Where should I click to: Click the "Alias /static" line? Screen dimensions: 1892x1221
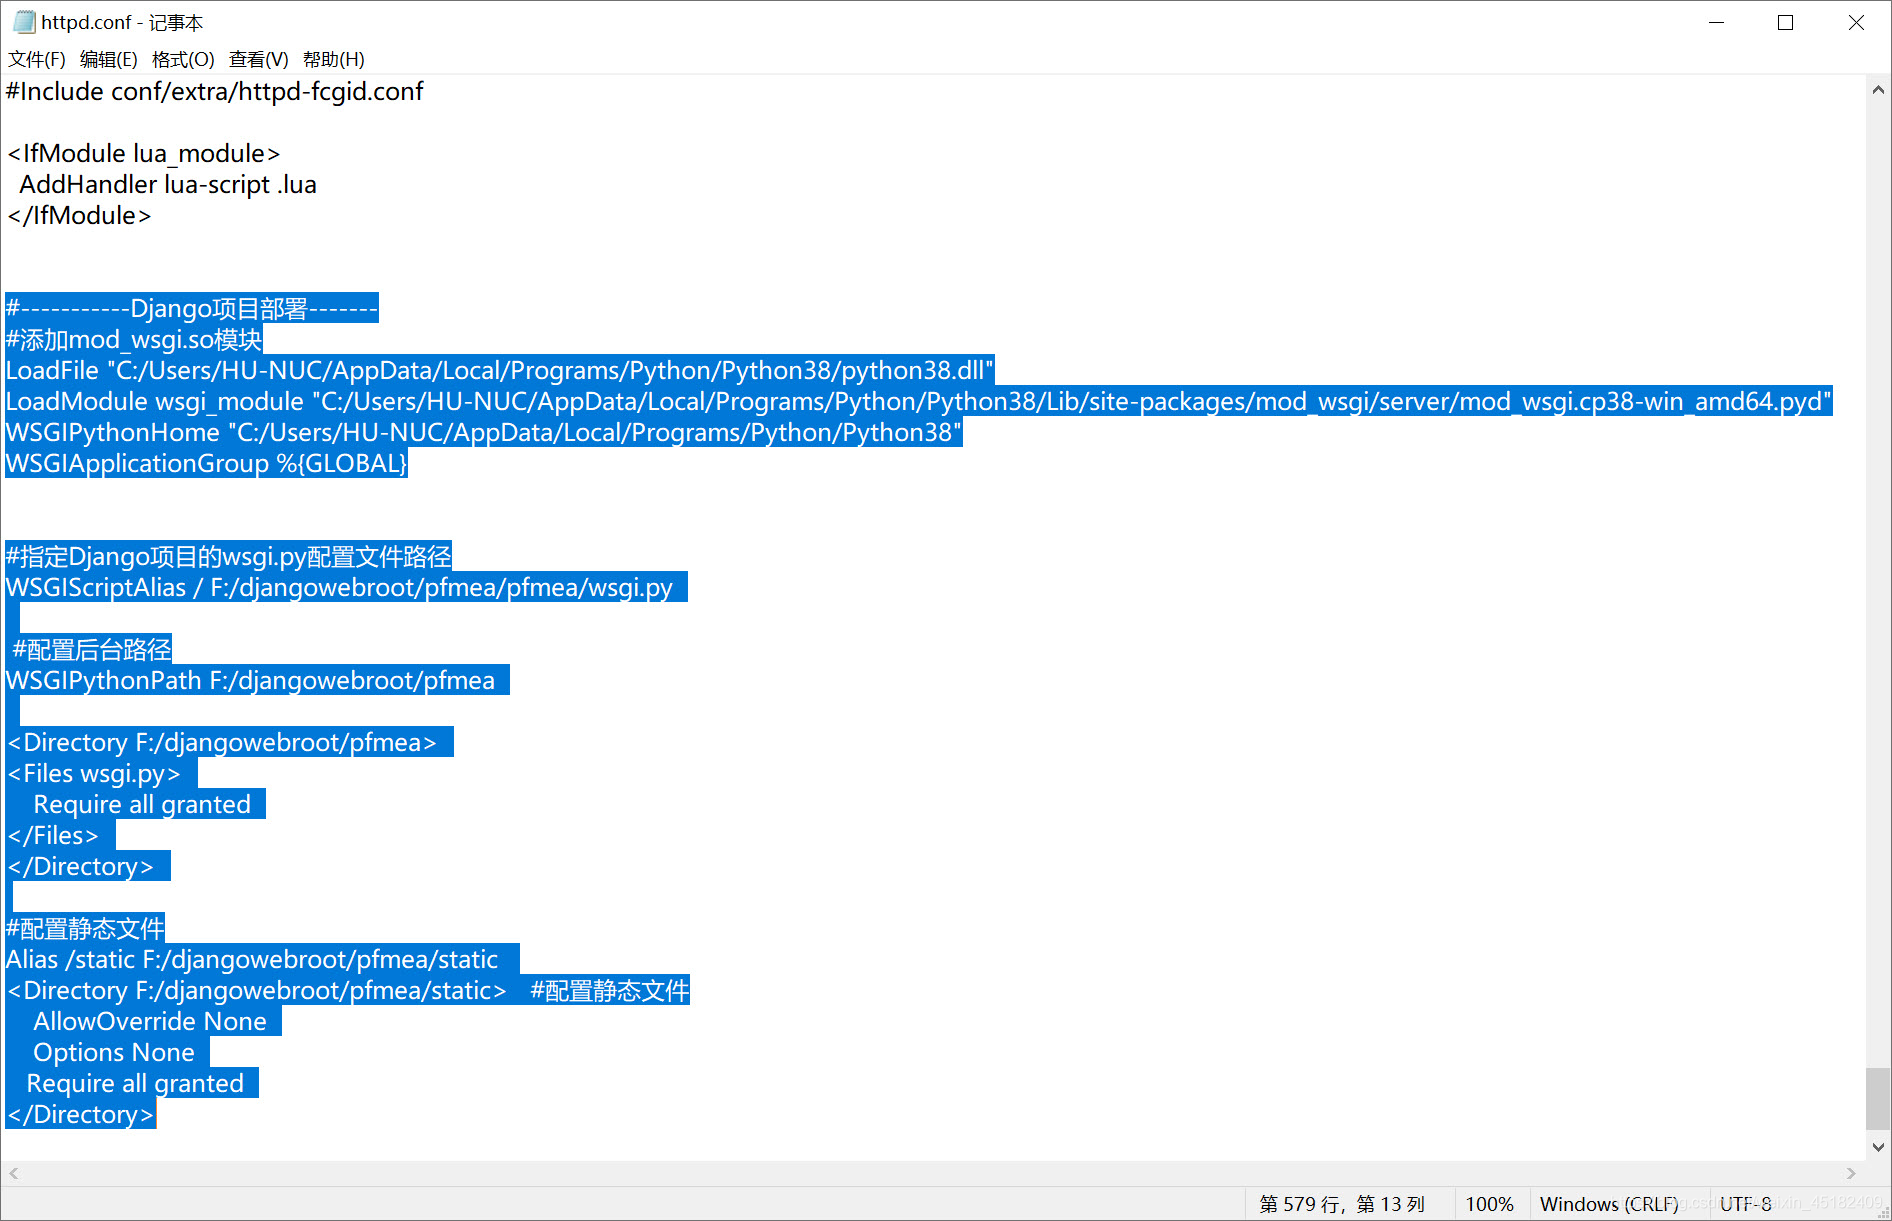coord(252,959)
